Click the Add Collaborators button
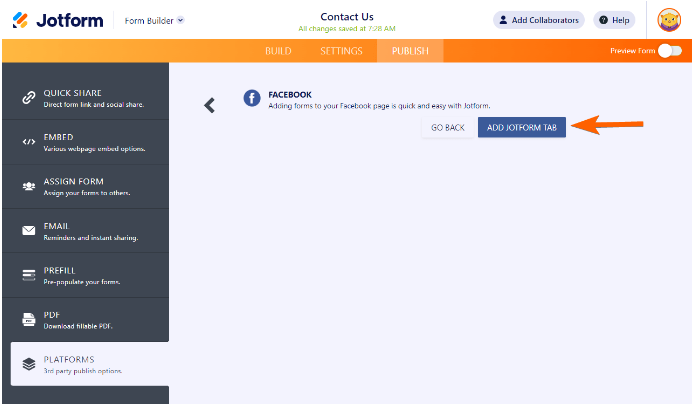The image size is (698, 410). coord(539,20)
